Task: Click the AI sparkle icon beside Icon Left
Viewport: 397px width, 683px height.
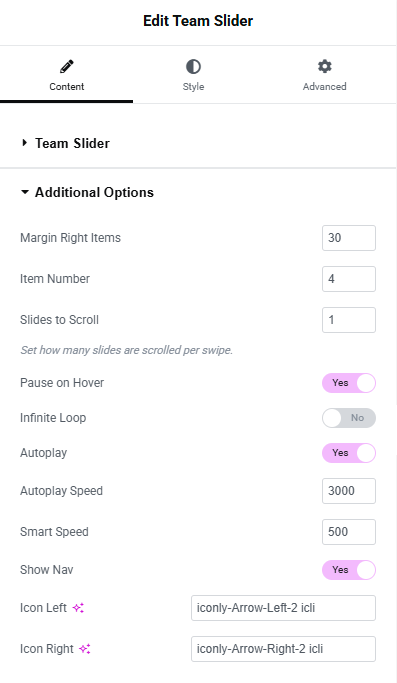Action: pyautogui.click(x=78, y=608)
